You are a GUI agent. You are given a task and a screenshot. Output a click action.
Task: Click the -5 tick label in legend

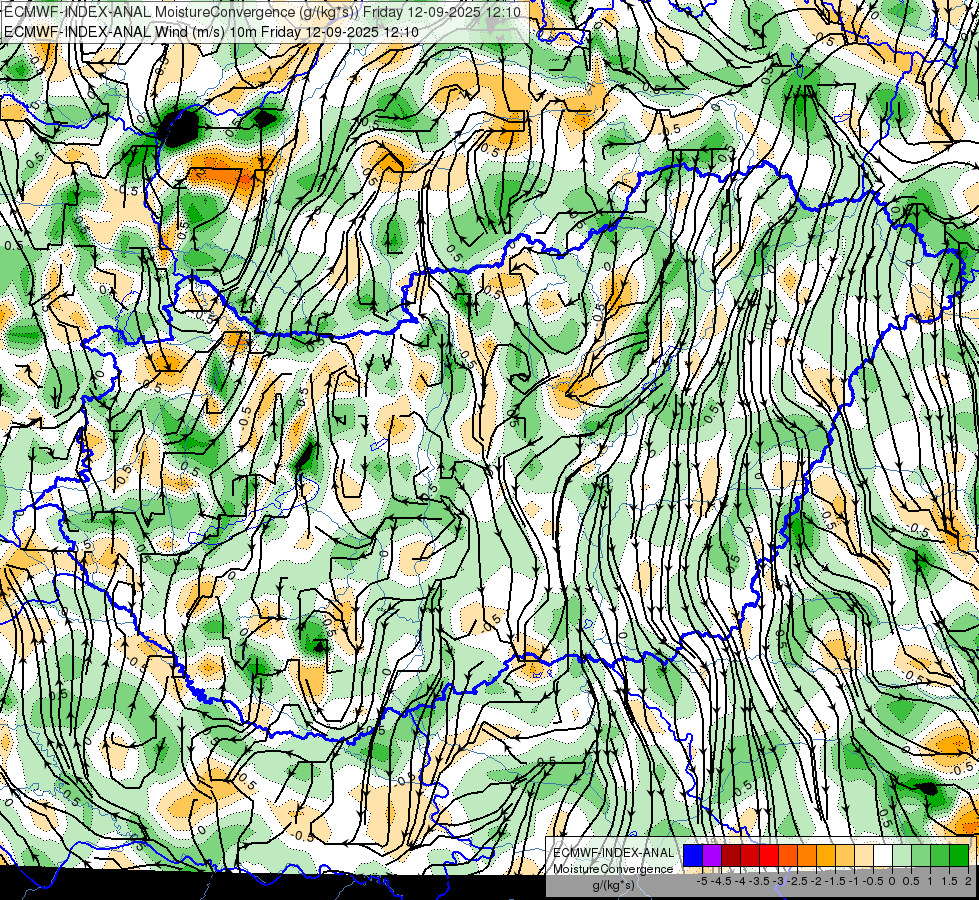coord(702,881)
